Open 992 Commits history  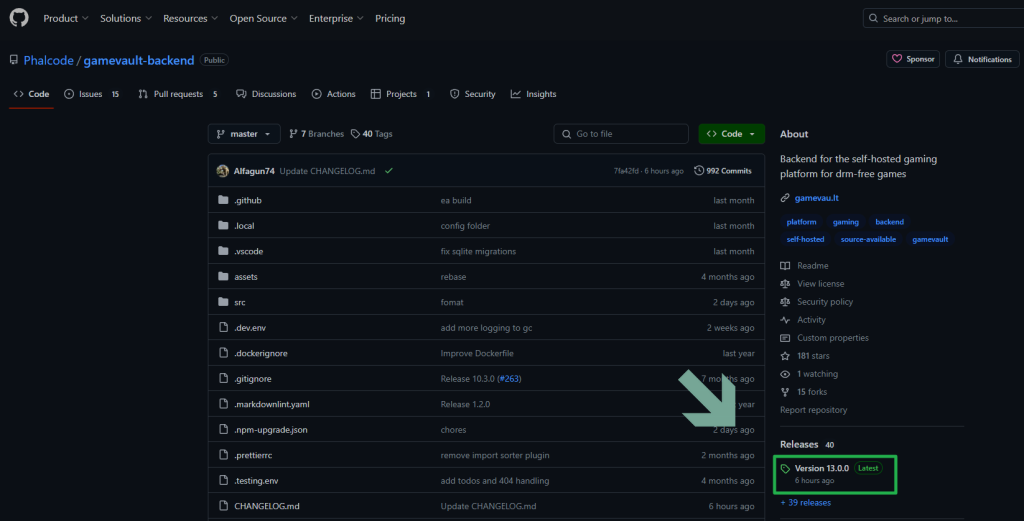pyautogui.click(x=723, y=171)
